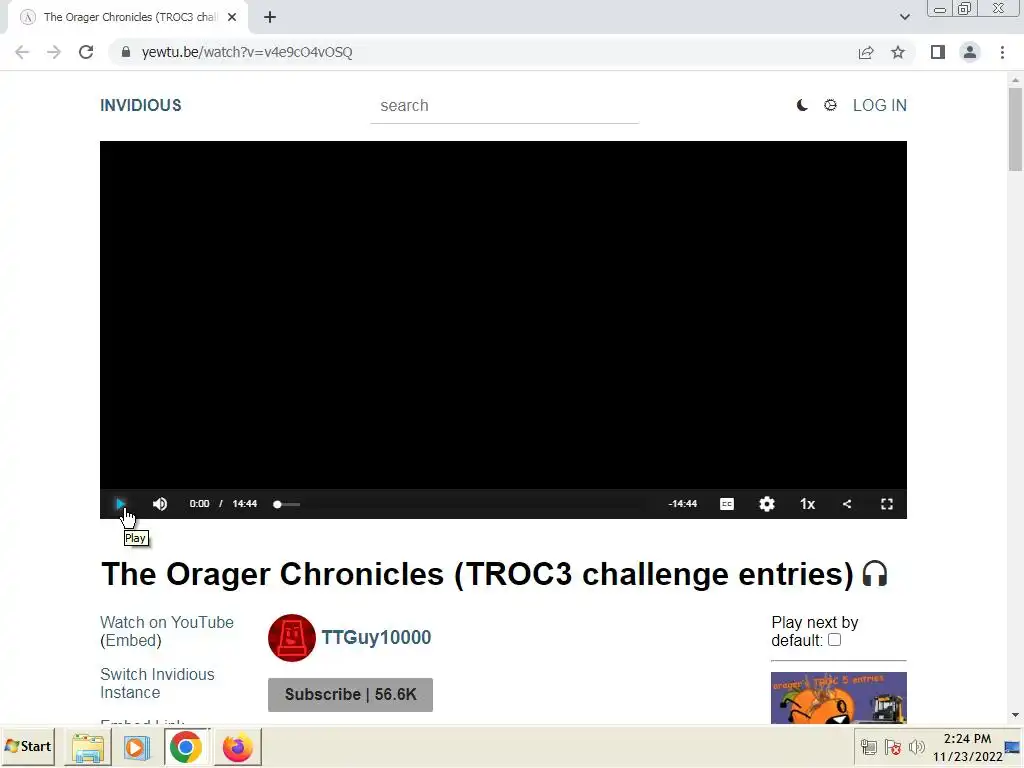Click Switch Invidious Instance link
Screen dimensions: 1024x768
point(157,683)
